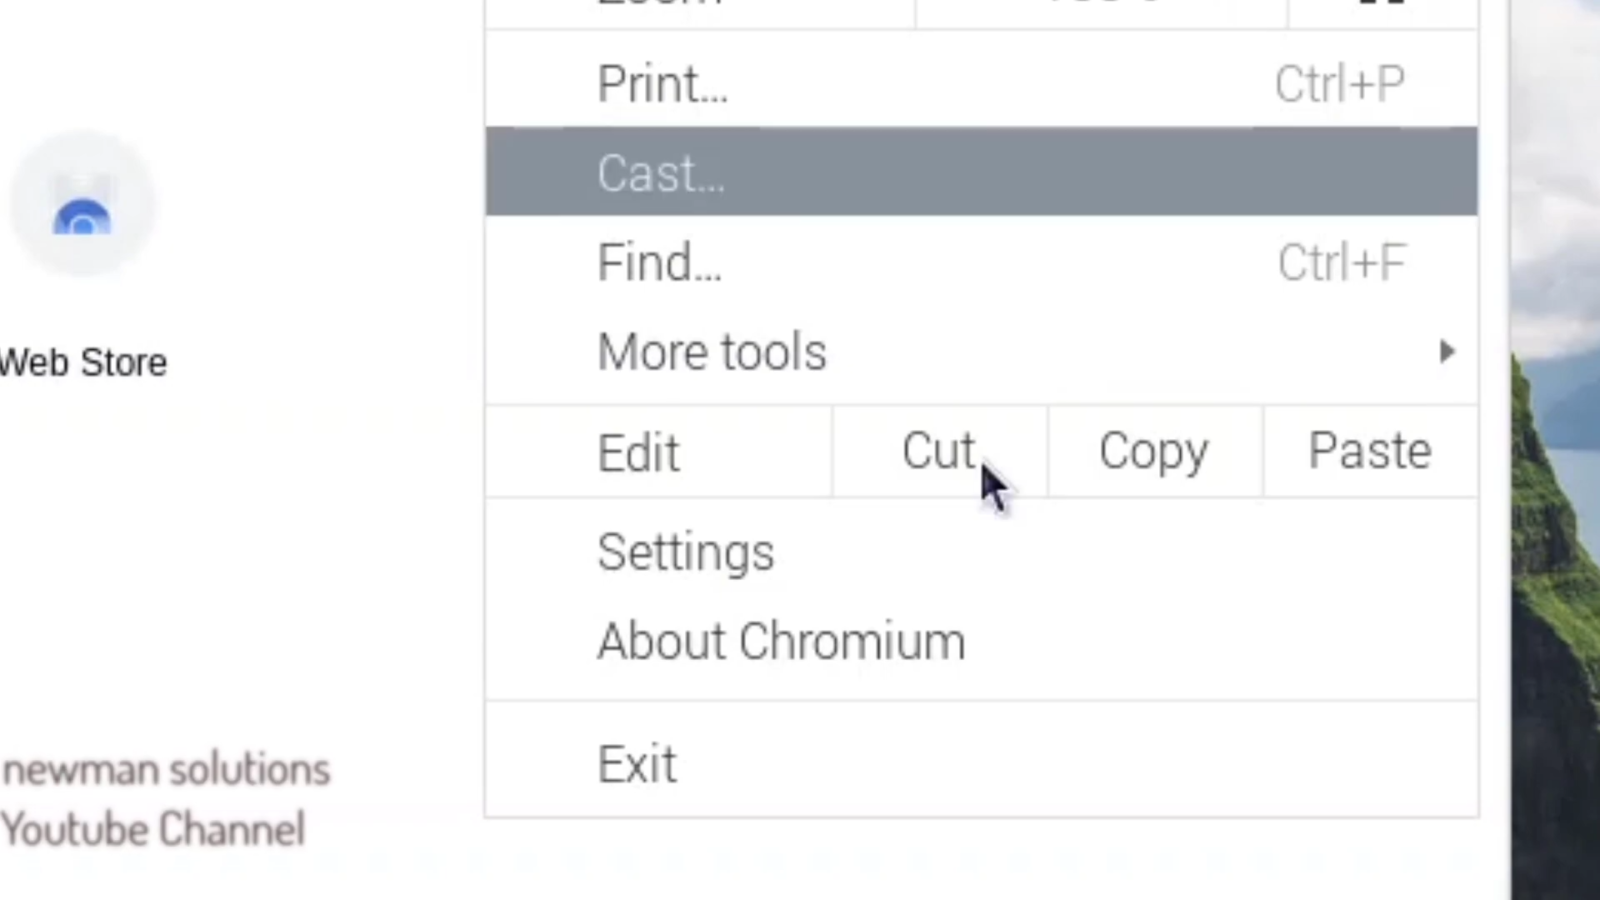This screenshot has width=1600, height=900.
Task: Select the Edit label in the menu
Action: point(638,451)
